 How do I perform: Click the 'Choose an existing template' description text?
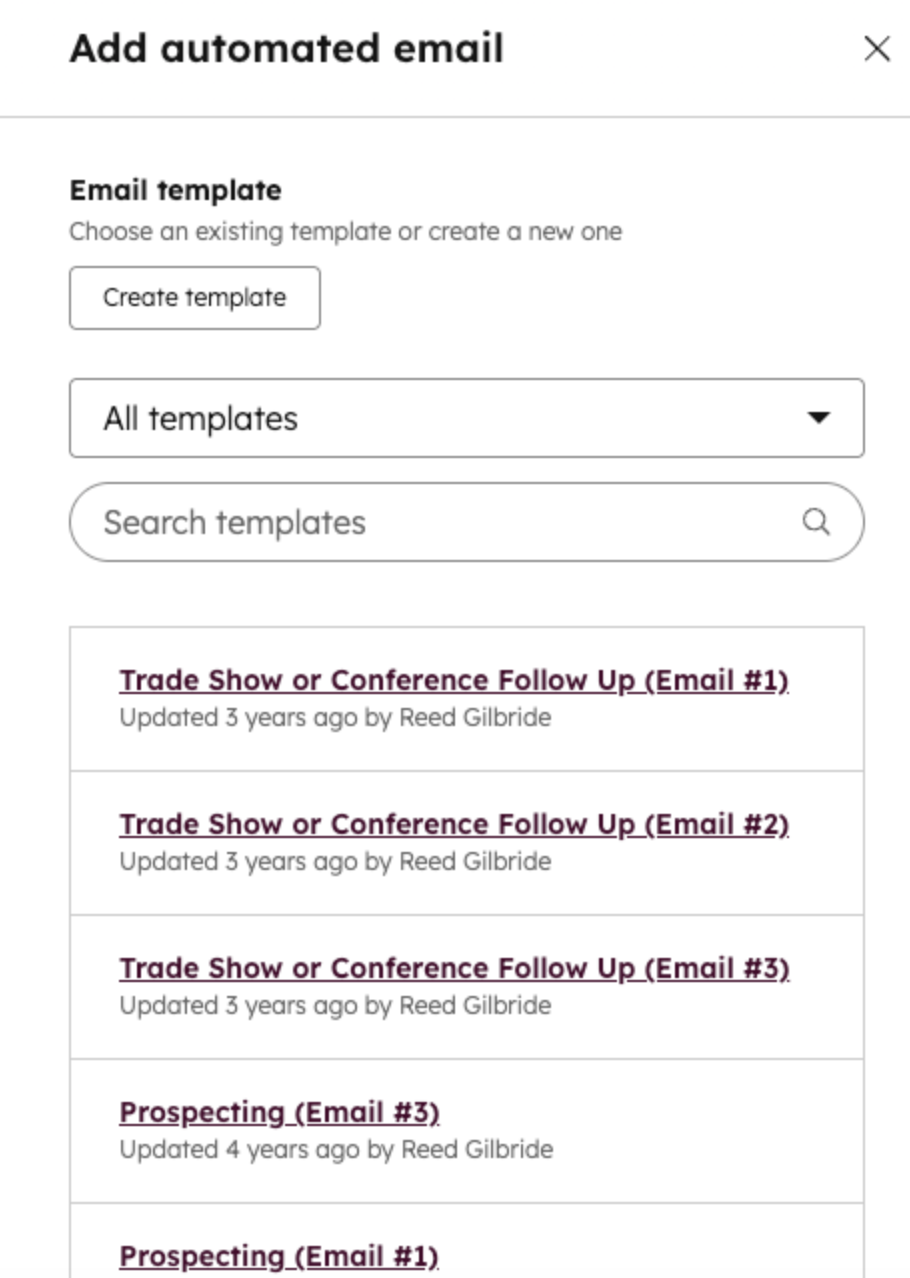345,232
